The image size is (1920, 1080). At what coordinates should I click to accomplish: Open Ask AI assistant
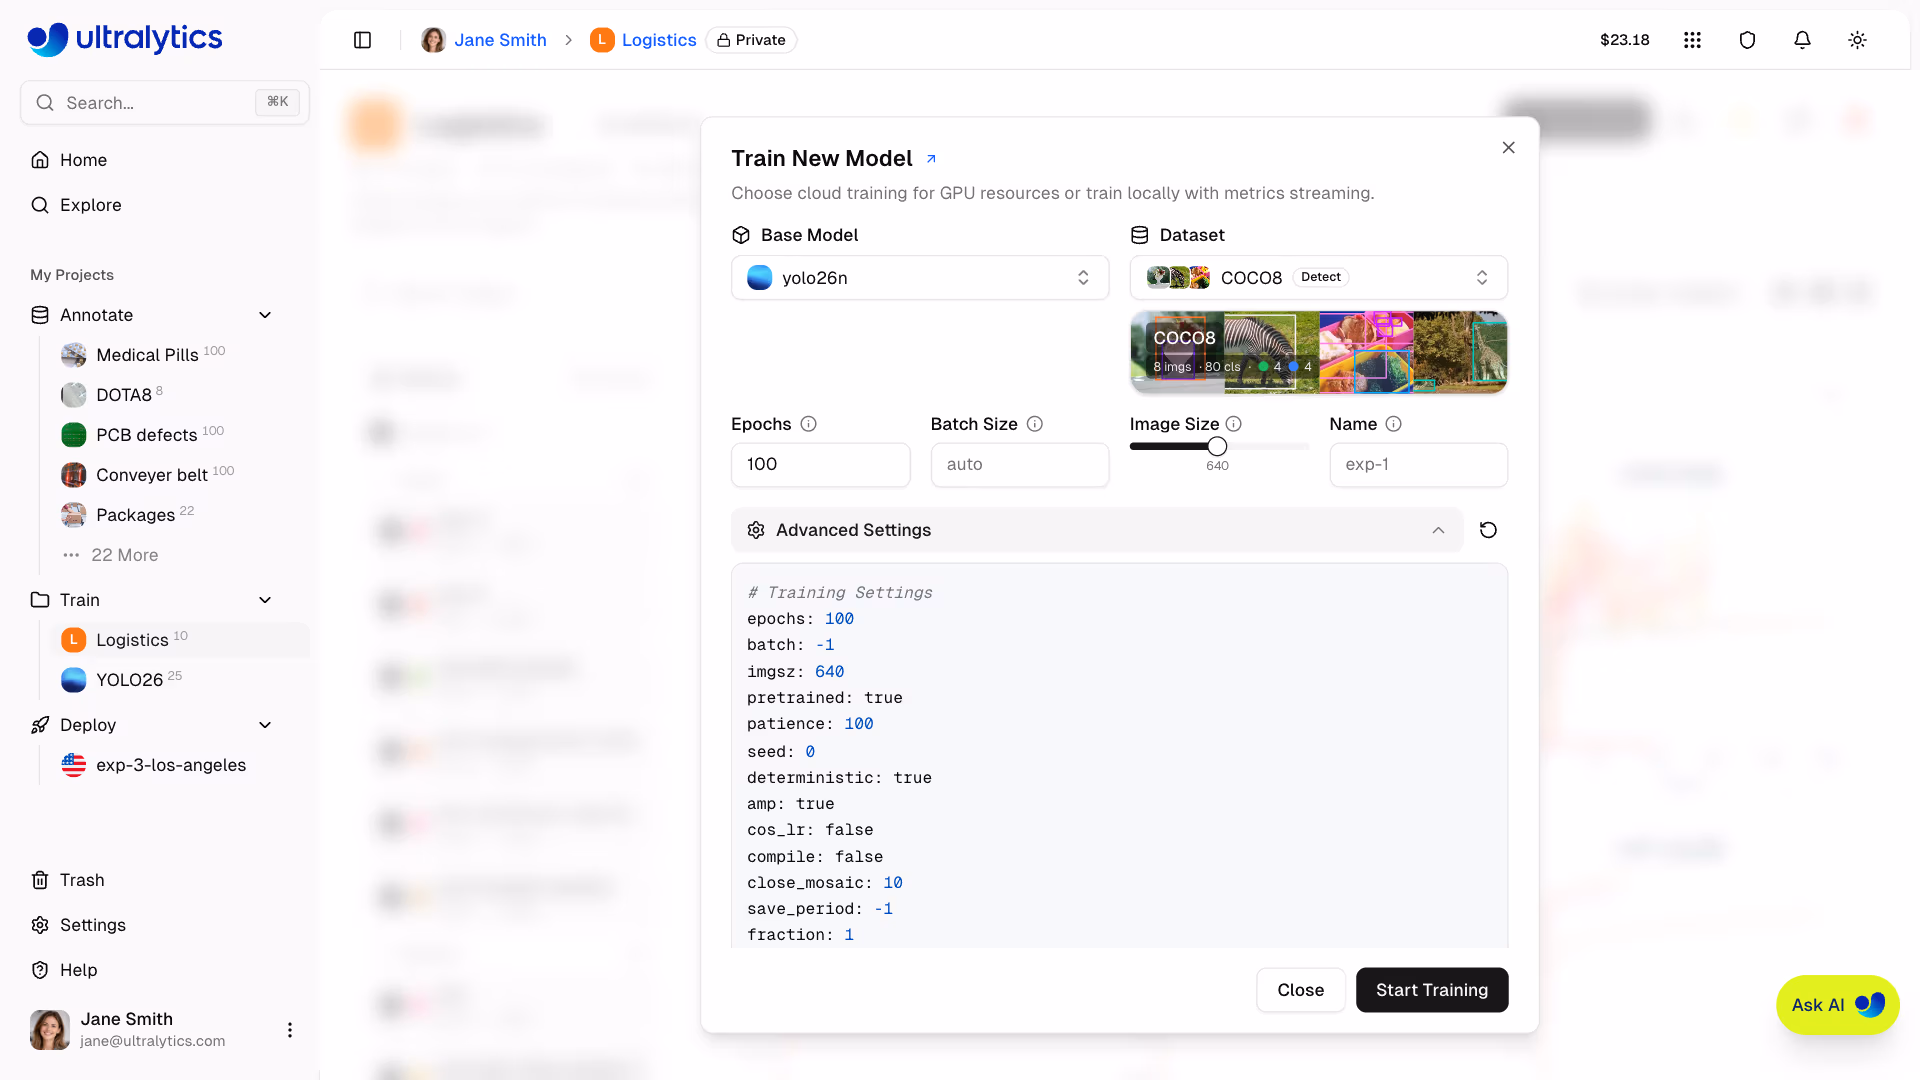(x=1837, y=1005)
